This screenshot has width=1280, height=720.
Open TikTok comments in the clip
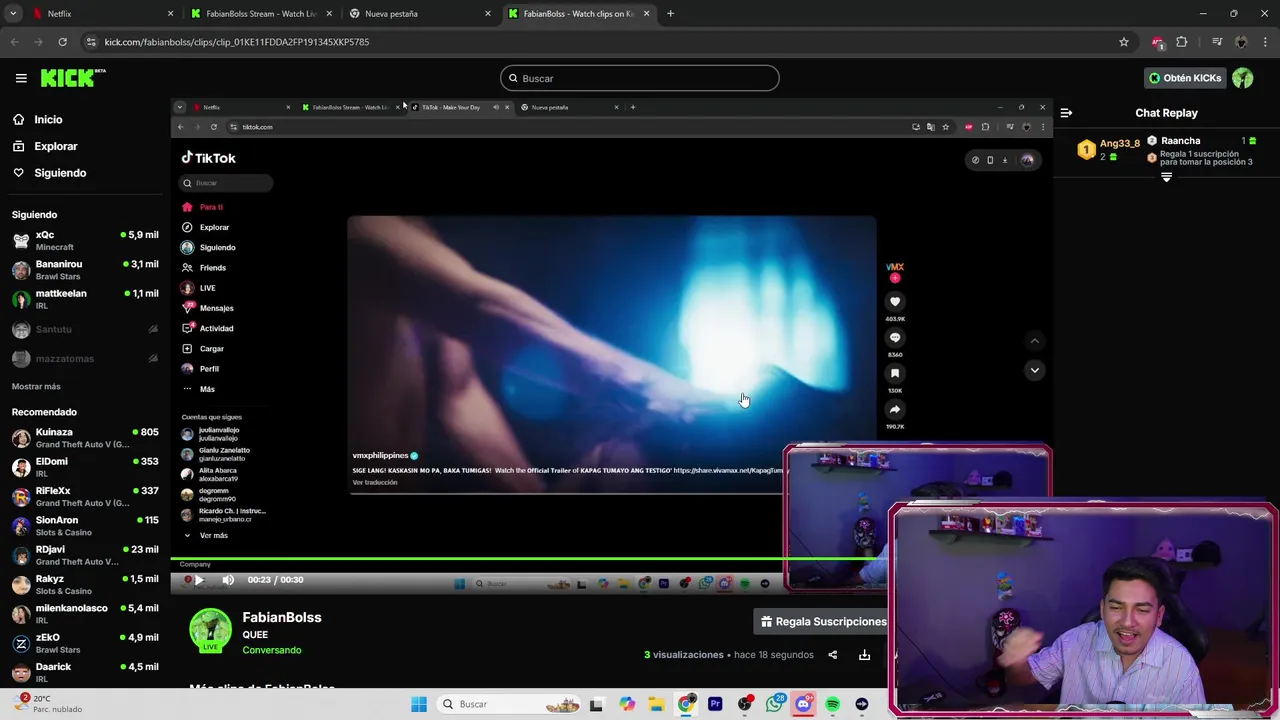pyautogui.click(x=895, y=338)
